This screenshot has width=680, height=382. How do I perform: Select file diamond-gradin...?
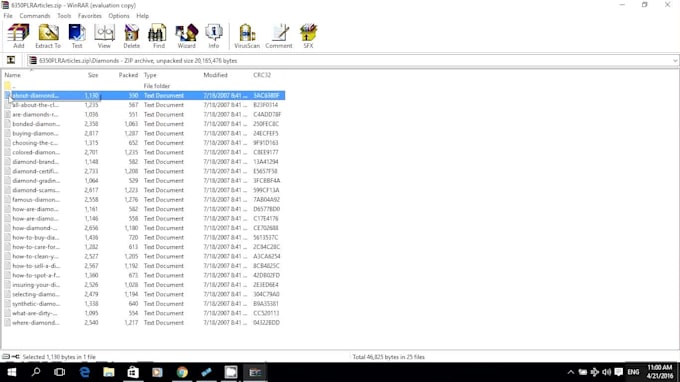click(x=144, y=181)
